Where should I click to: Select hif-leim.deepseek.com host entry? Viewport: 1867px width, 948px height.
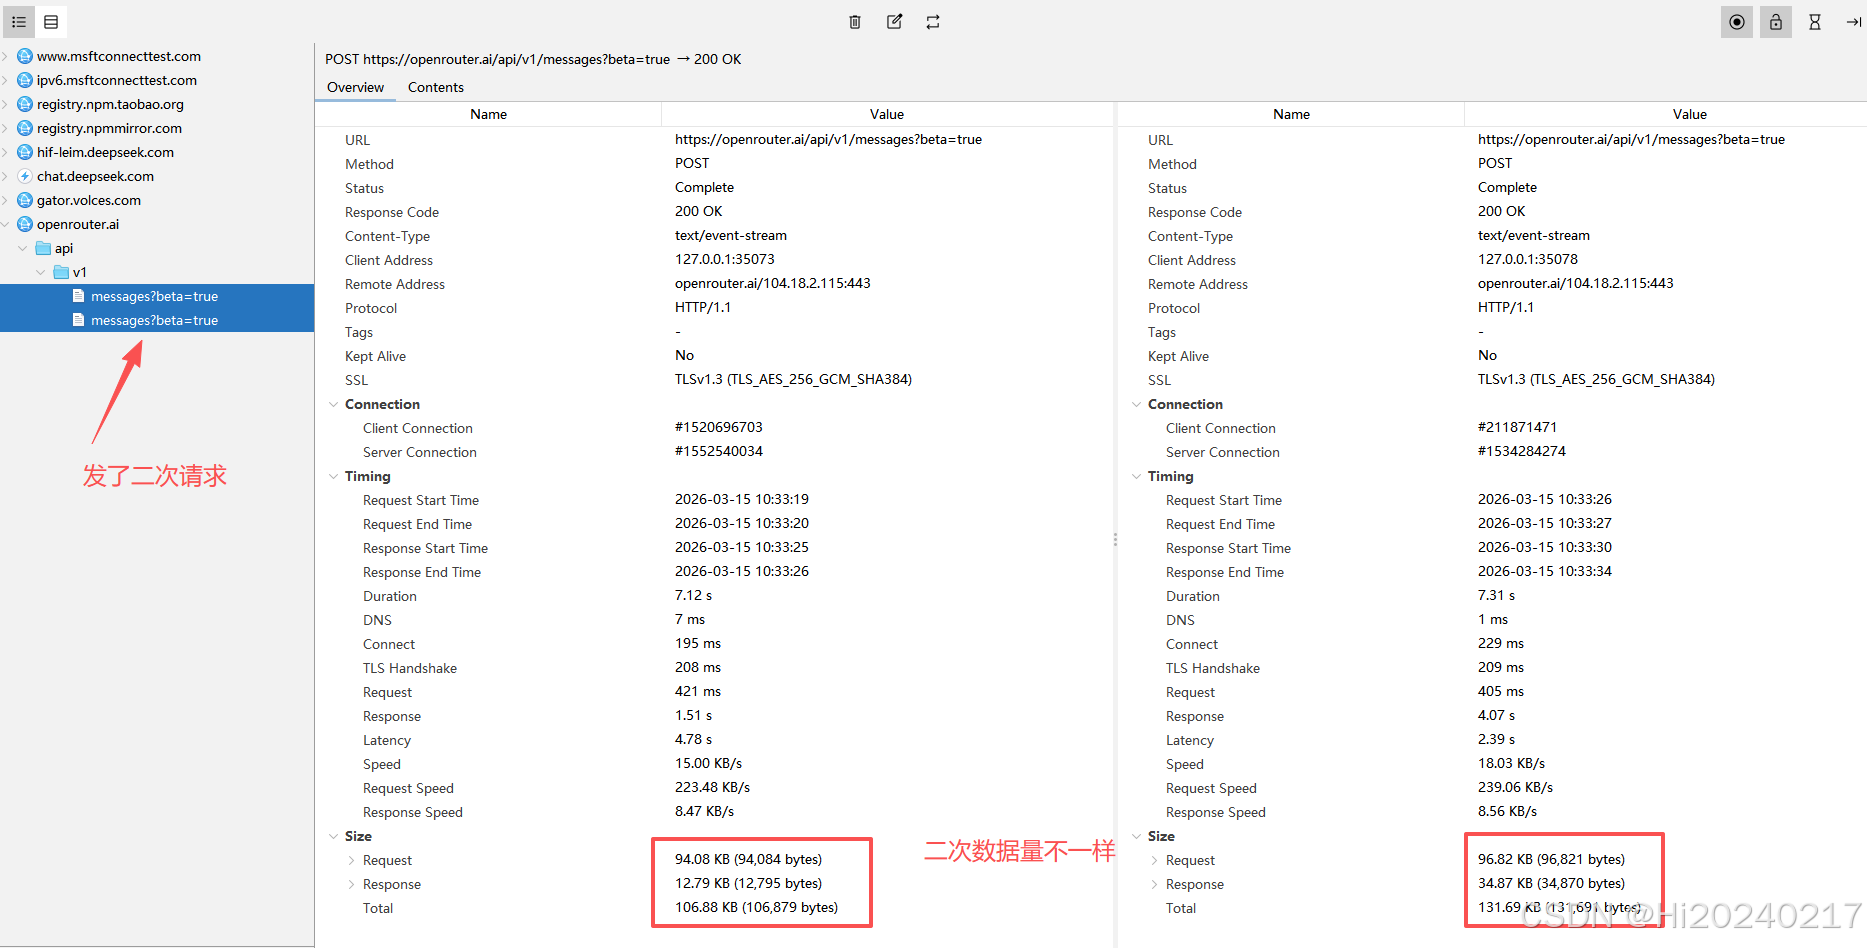pos(105,152)
